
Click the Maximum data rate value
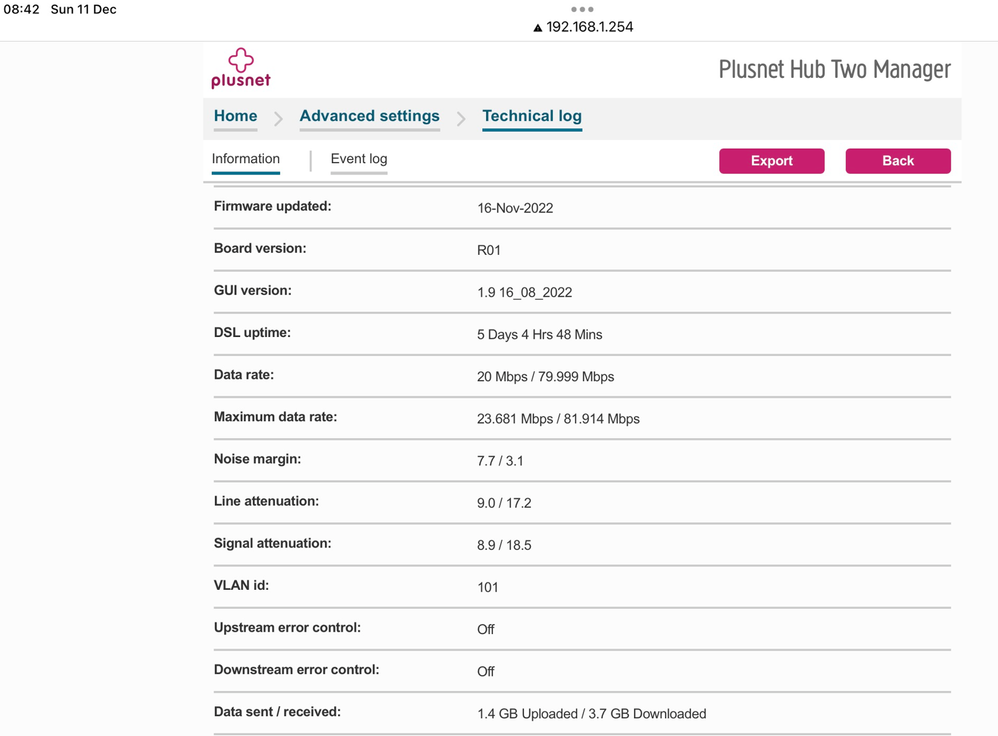[x=558, y=418]
